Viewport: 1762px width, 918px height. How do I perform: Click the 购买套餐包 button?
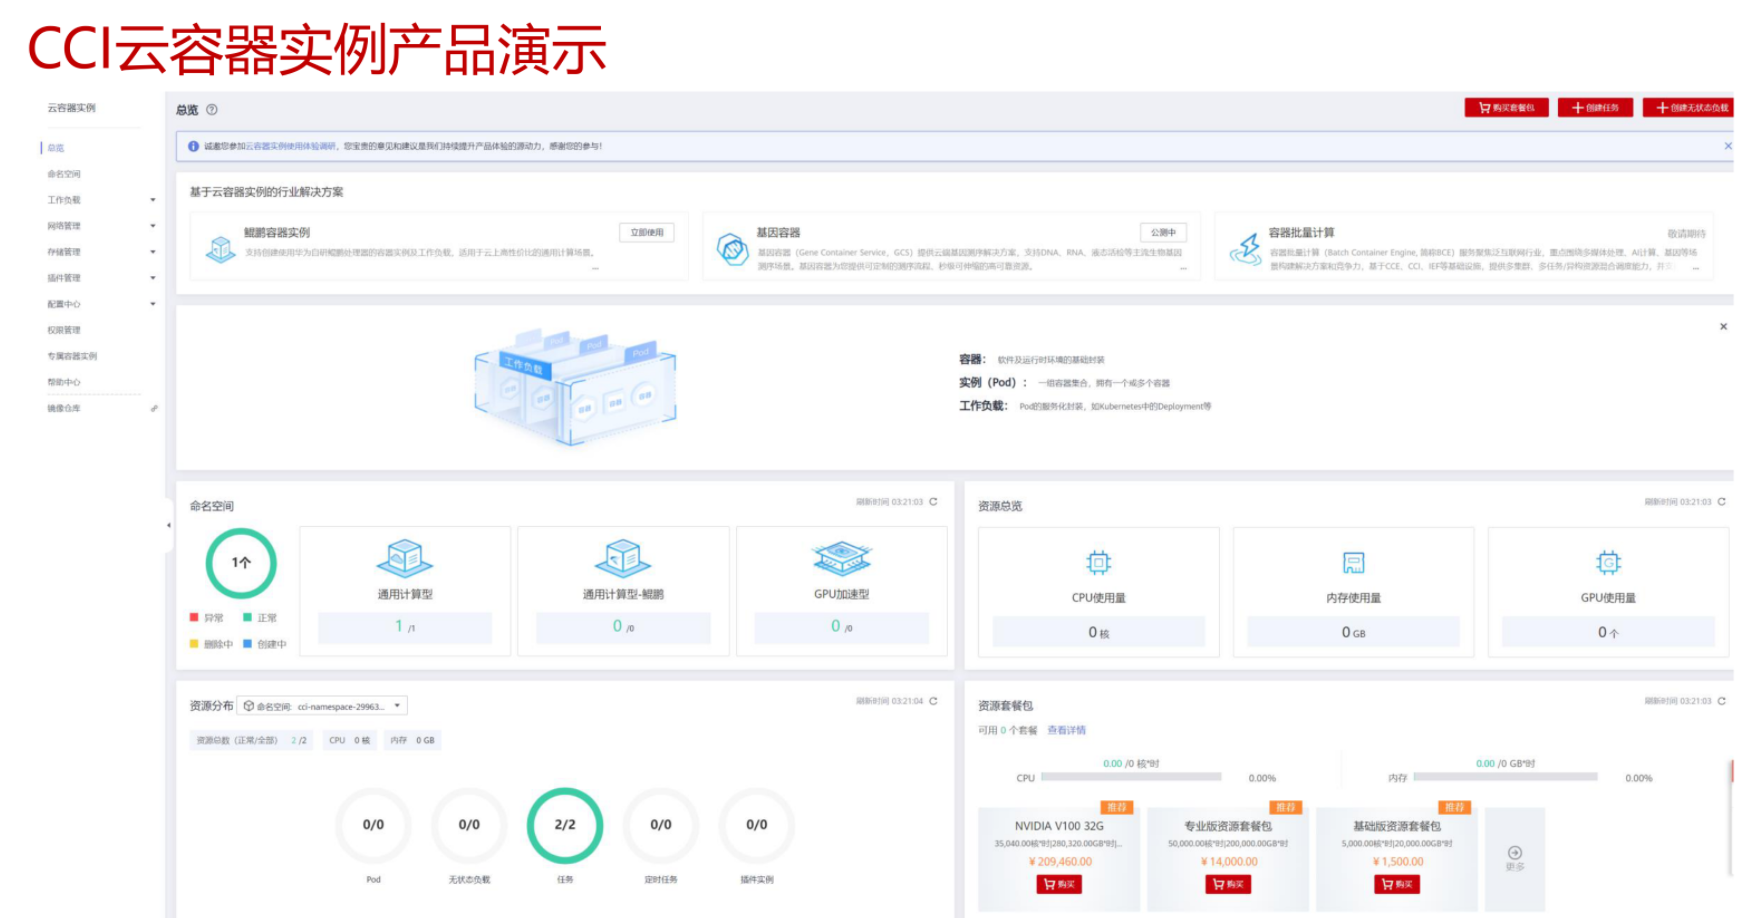click(x=1506, y=108)
